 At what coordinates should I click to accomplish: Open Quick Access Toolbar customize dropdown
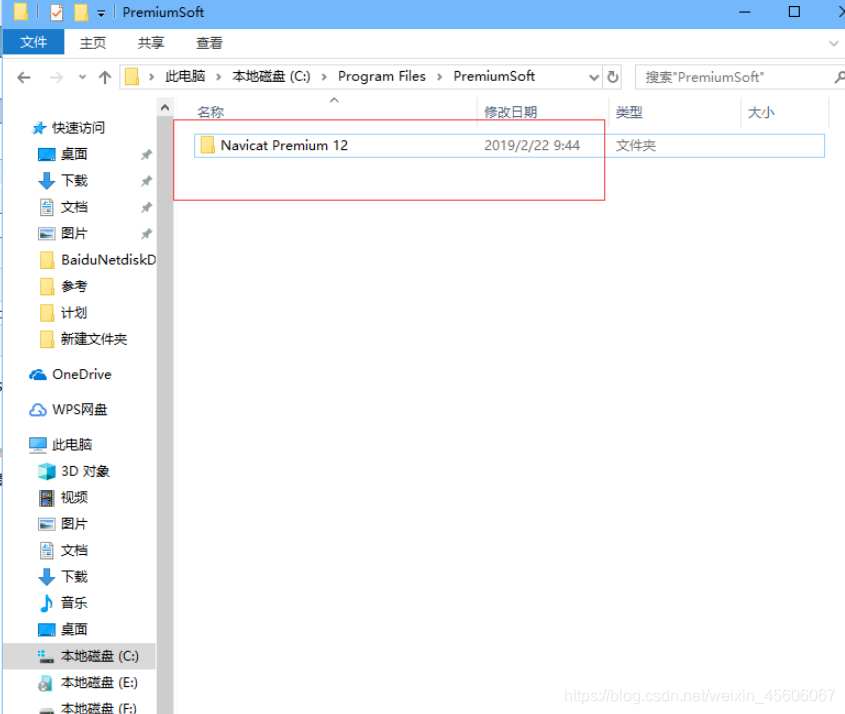point(101,13)
